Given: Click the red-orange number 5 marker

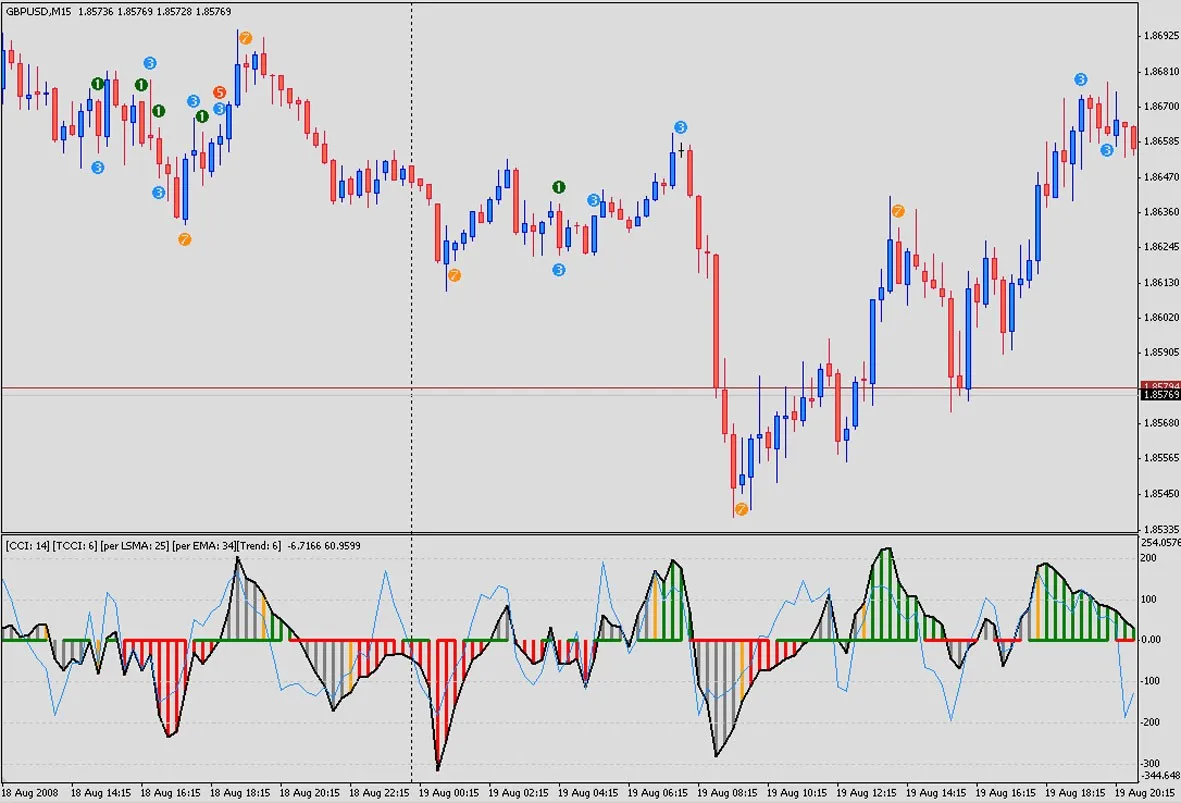Looking at the screenshot, I should coord(220,93).
